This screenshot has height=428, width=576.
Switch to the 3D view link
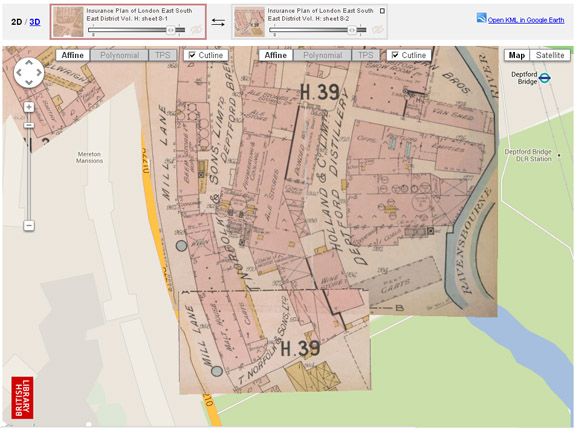pyautogui.click(x=35, y=22)
